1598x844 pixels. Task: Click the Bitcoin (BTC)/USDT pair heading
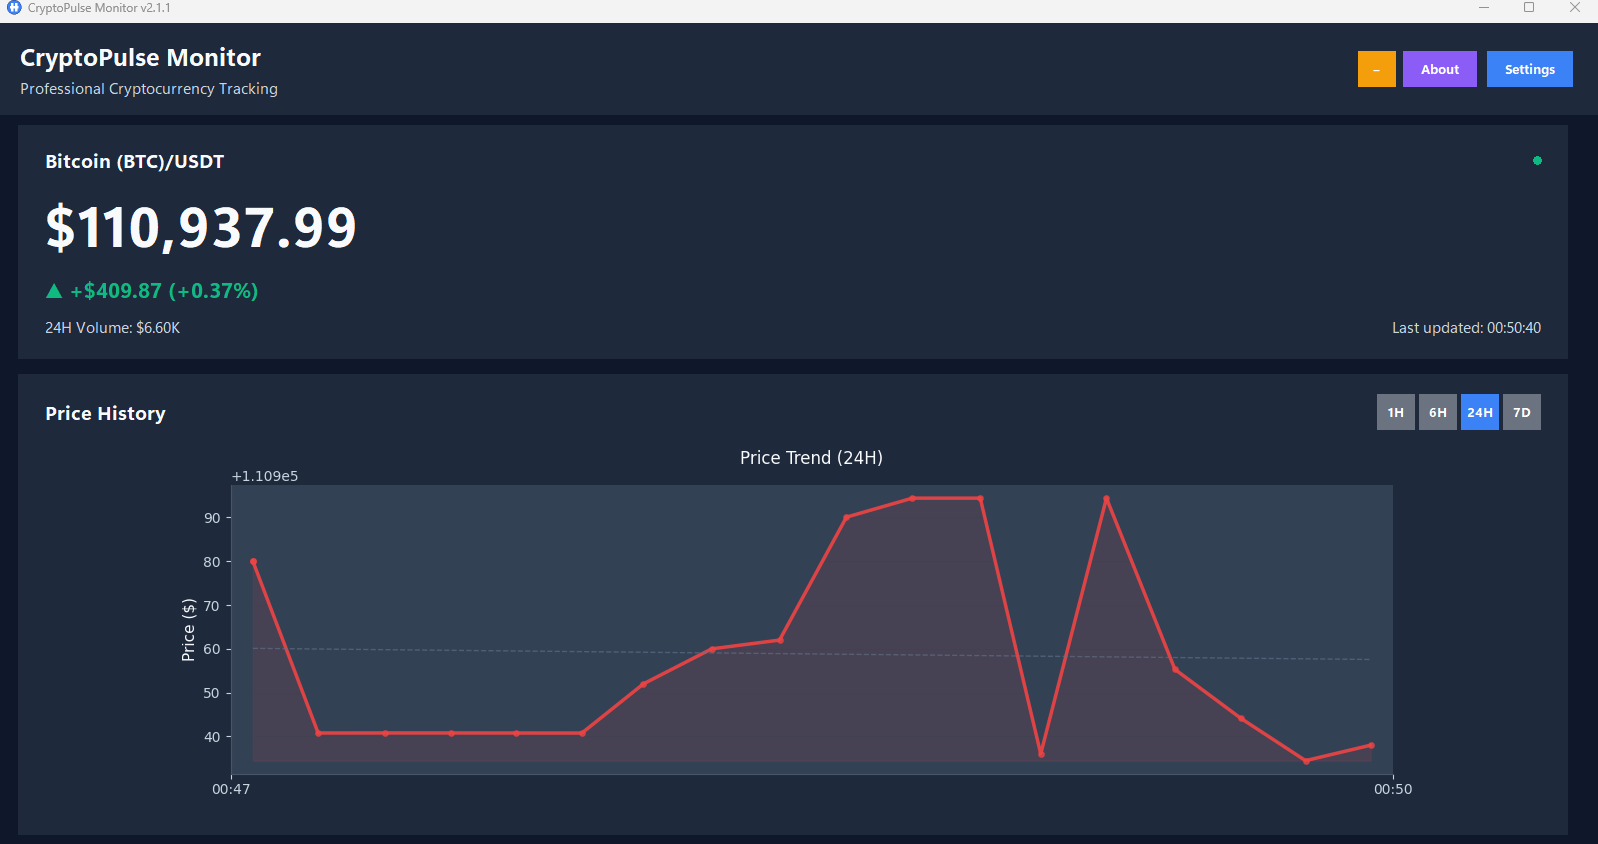click(135, 162)
